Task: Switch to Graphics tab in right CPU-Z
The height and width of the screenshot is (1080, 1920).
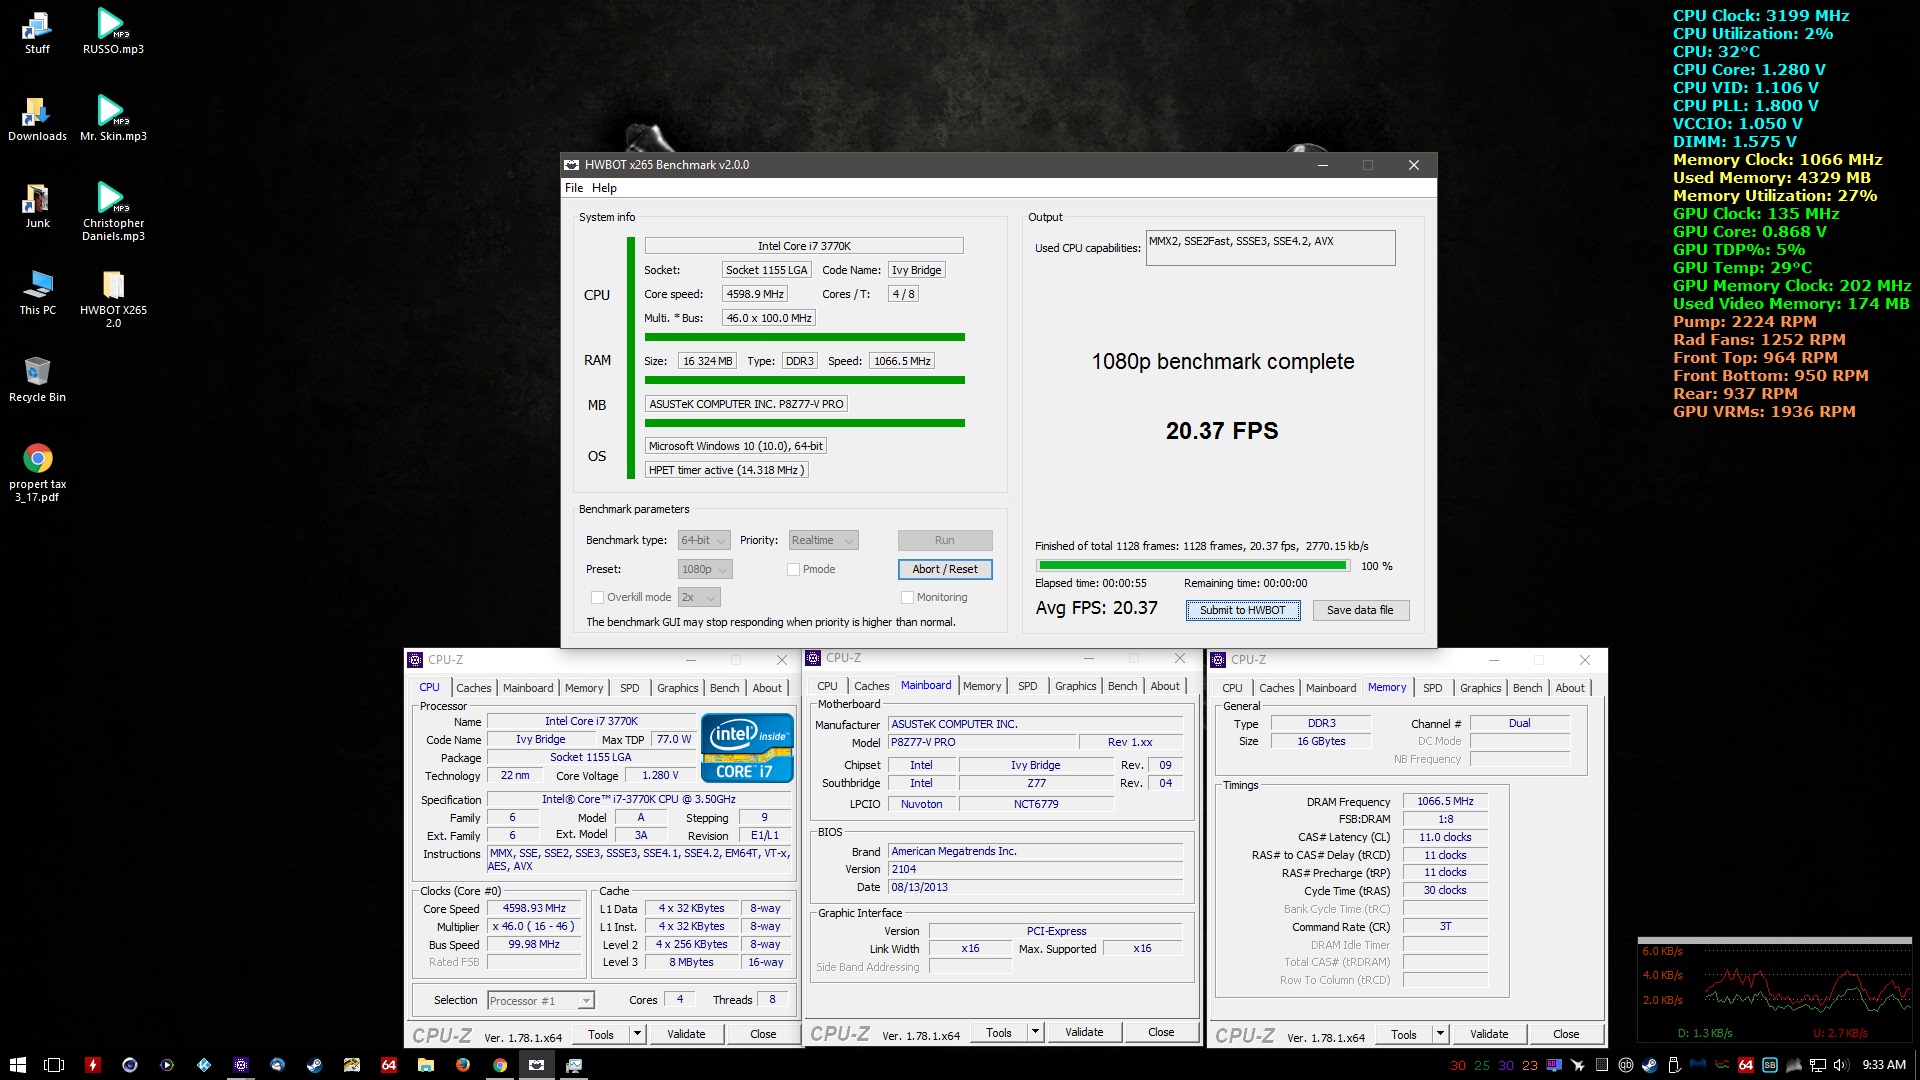Action: 1480,688
